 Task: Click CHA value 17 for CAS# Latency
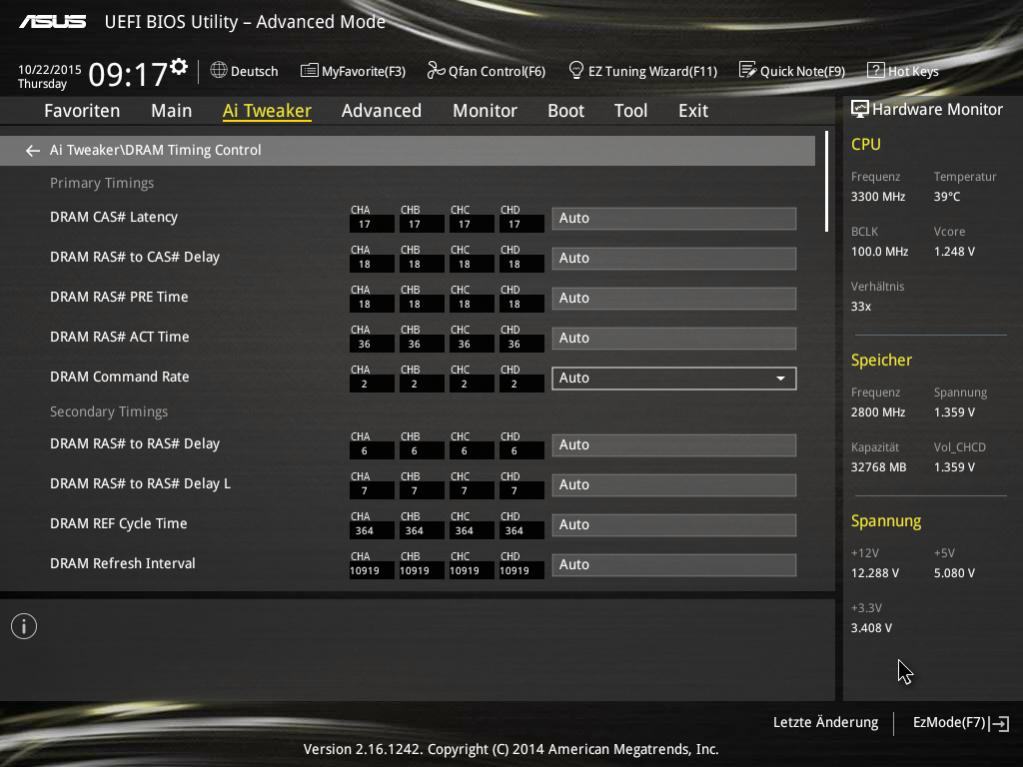pos(371,224)
